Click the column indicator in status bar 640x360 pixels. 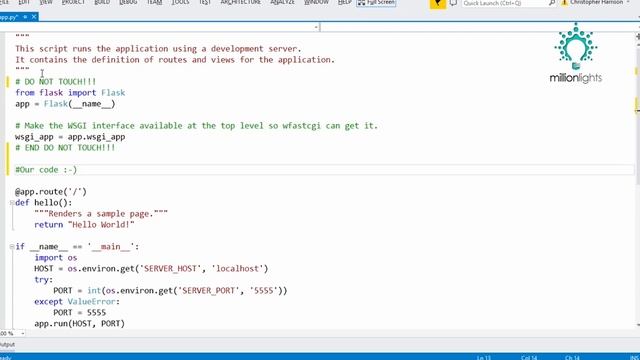tap(529, 358)
